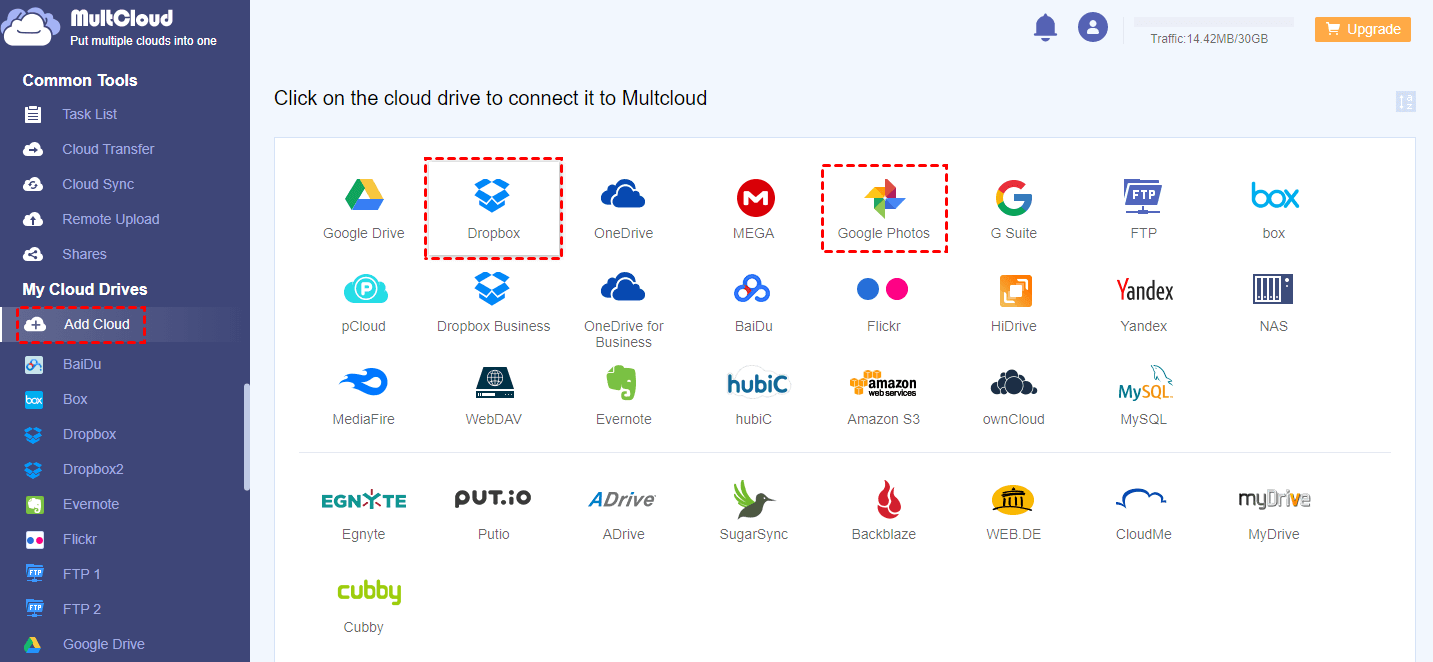Connect MySQL database icon
This screenshot has width=1433, height=662.
[x=1145, y=382]
